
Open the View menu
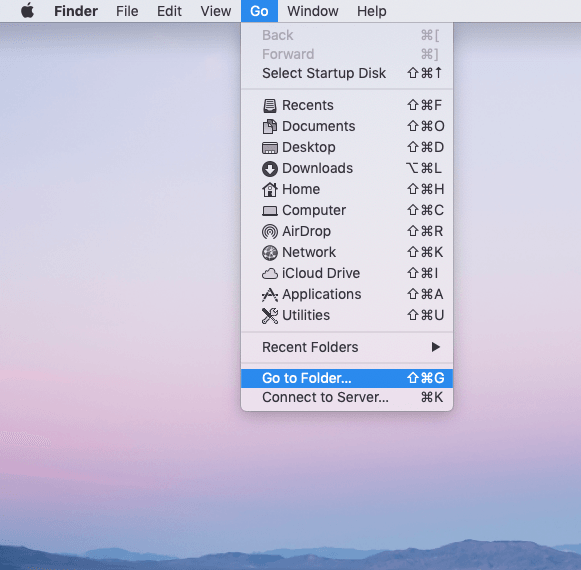tap(216, 11)
